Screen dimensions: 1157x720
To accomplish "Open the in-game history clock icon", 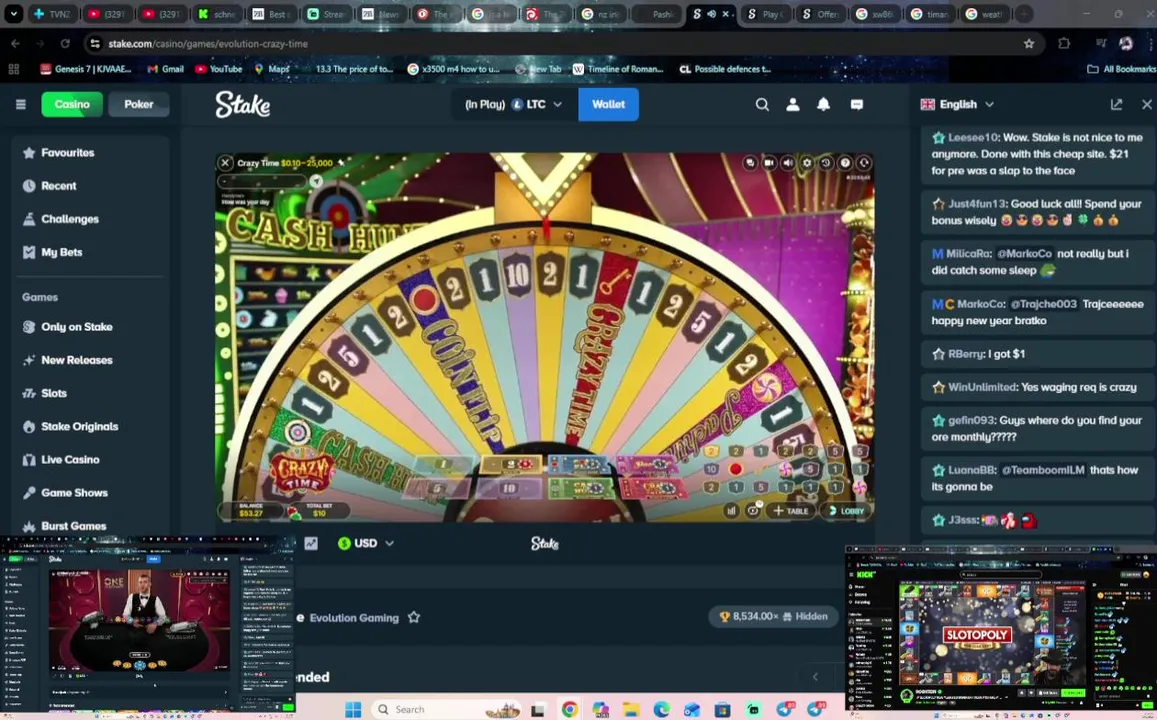I will (826, 163).
